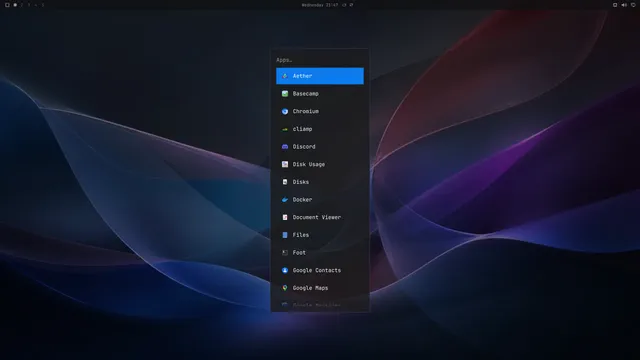The height and width of the screenshot is (360, 640).
Task: Open the volume speaker icon in tray
Action: tap(624, 5)
